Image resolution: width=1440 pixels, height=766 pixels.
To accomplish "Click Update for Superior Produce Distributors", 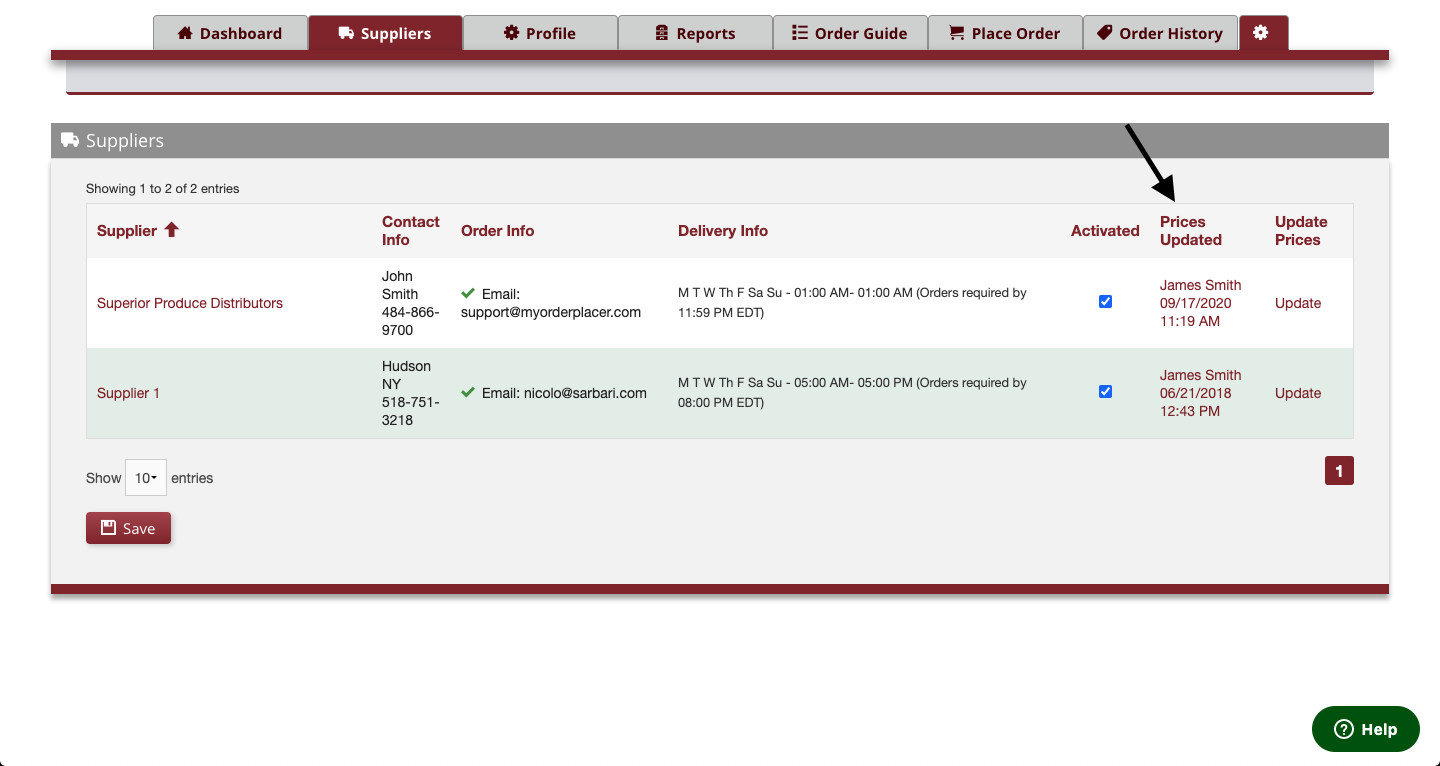I will [1297, 303].
